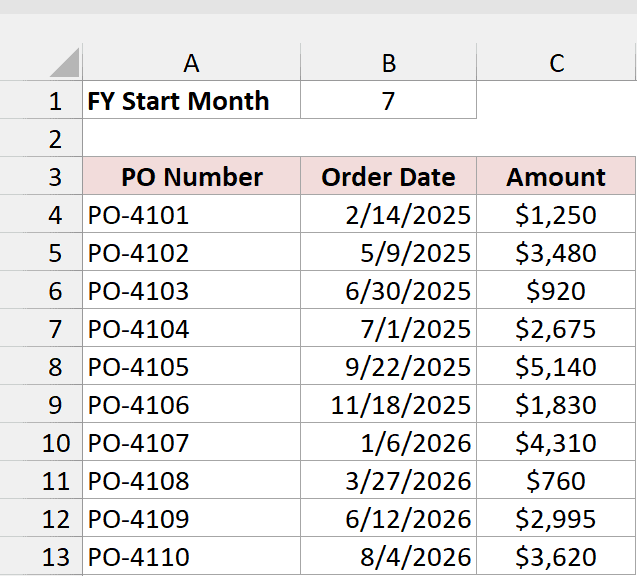Select cell PO-4105
Screen dimensions: 637x576
[191, 366]
